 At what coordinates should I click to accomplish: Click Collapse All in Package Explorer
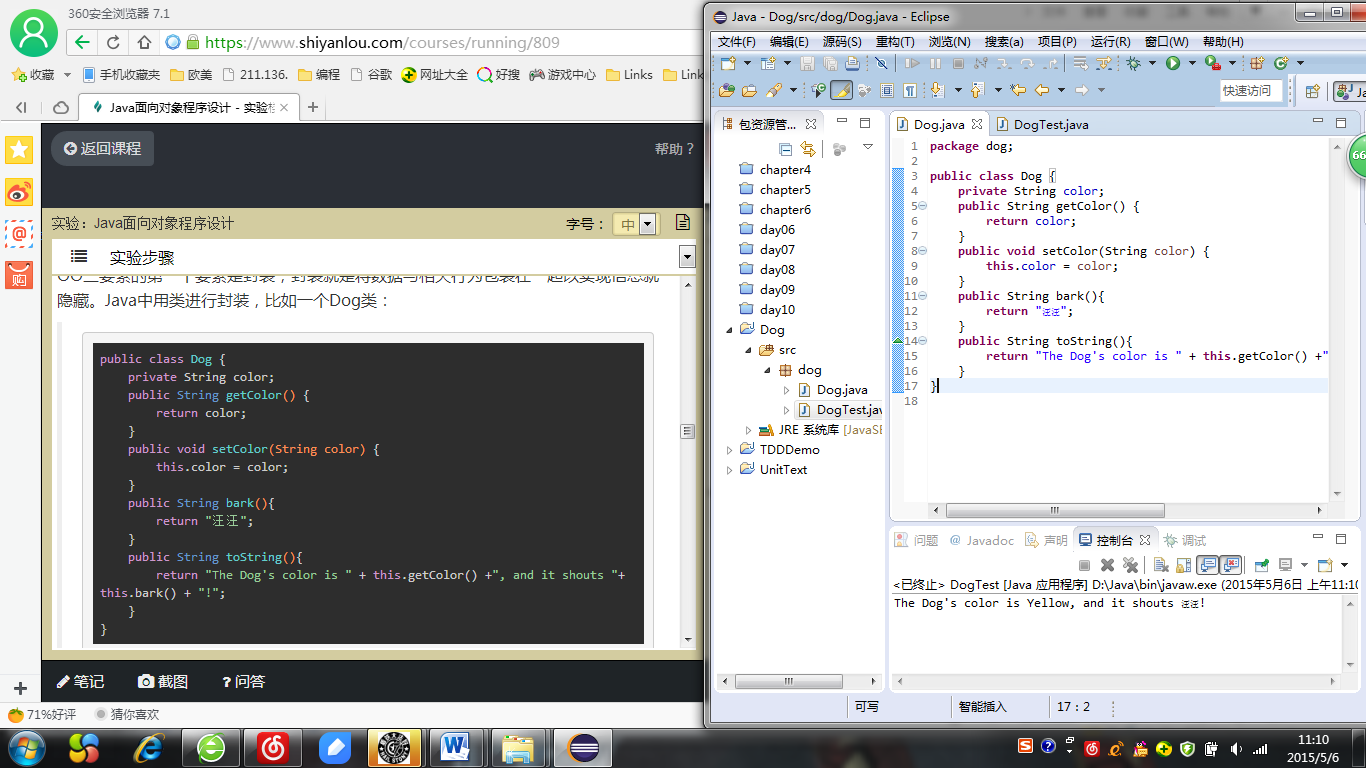[x=785, y=149]
